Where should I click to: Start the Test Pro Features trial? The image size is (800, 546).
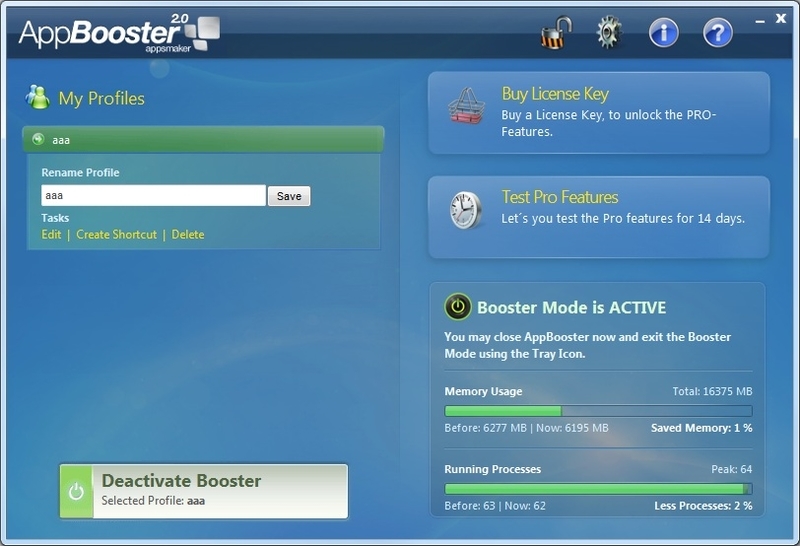(x=598, y=217)
